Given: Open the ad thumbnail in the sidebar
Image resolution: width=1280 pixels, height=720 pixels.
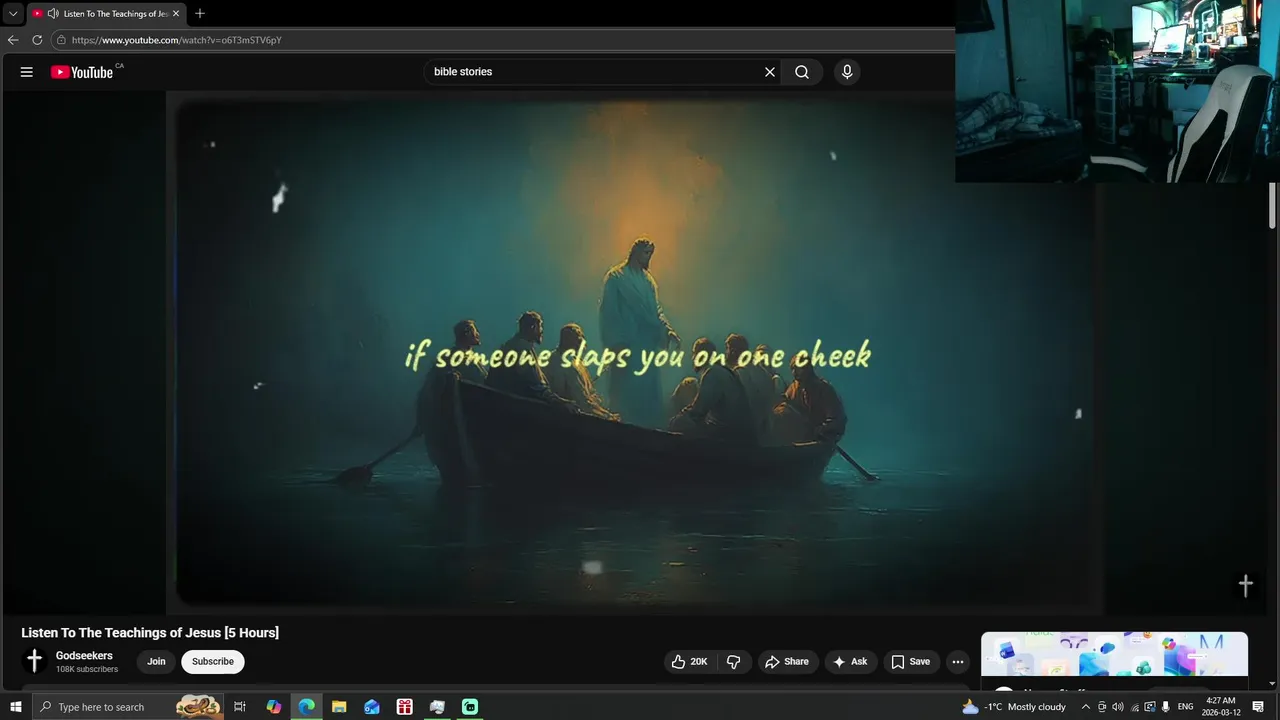Looking at the screenshot, I should pos(1114,654).
